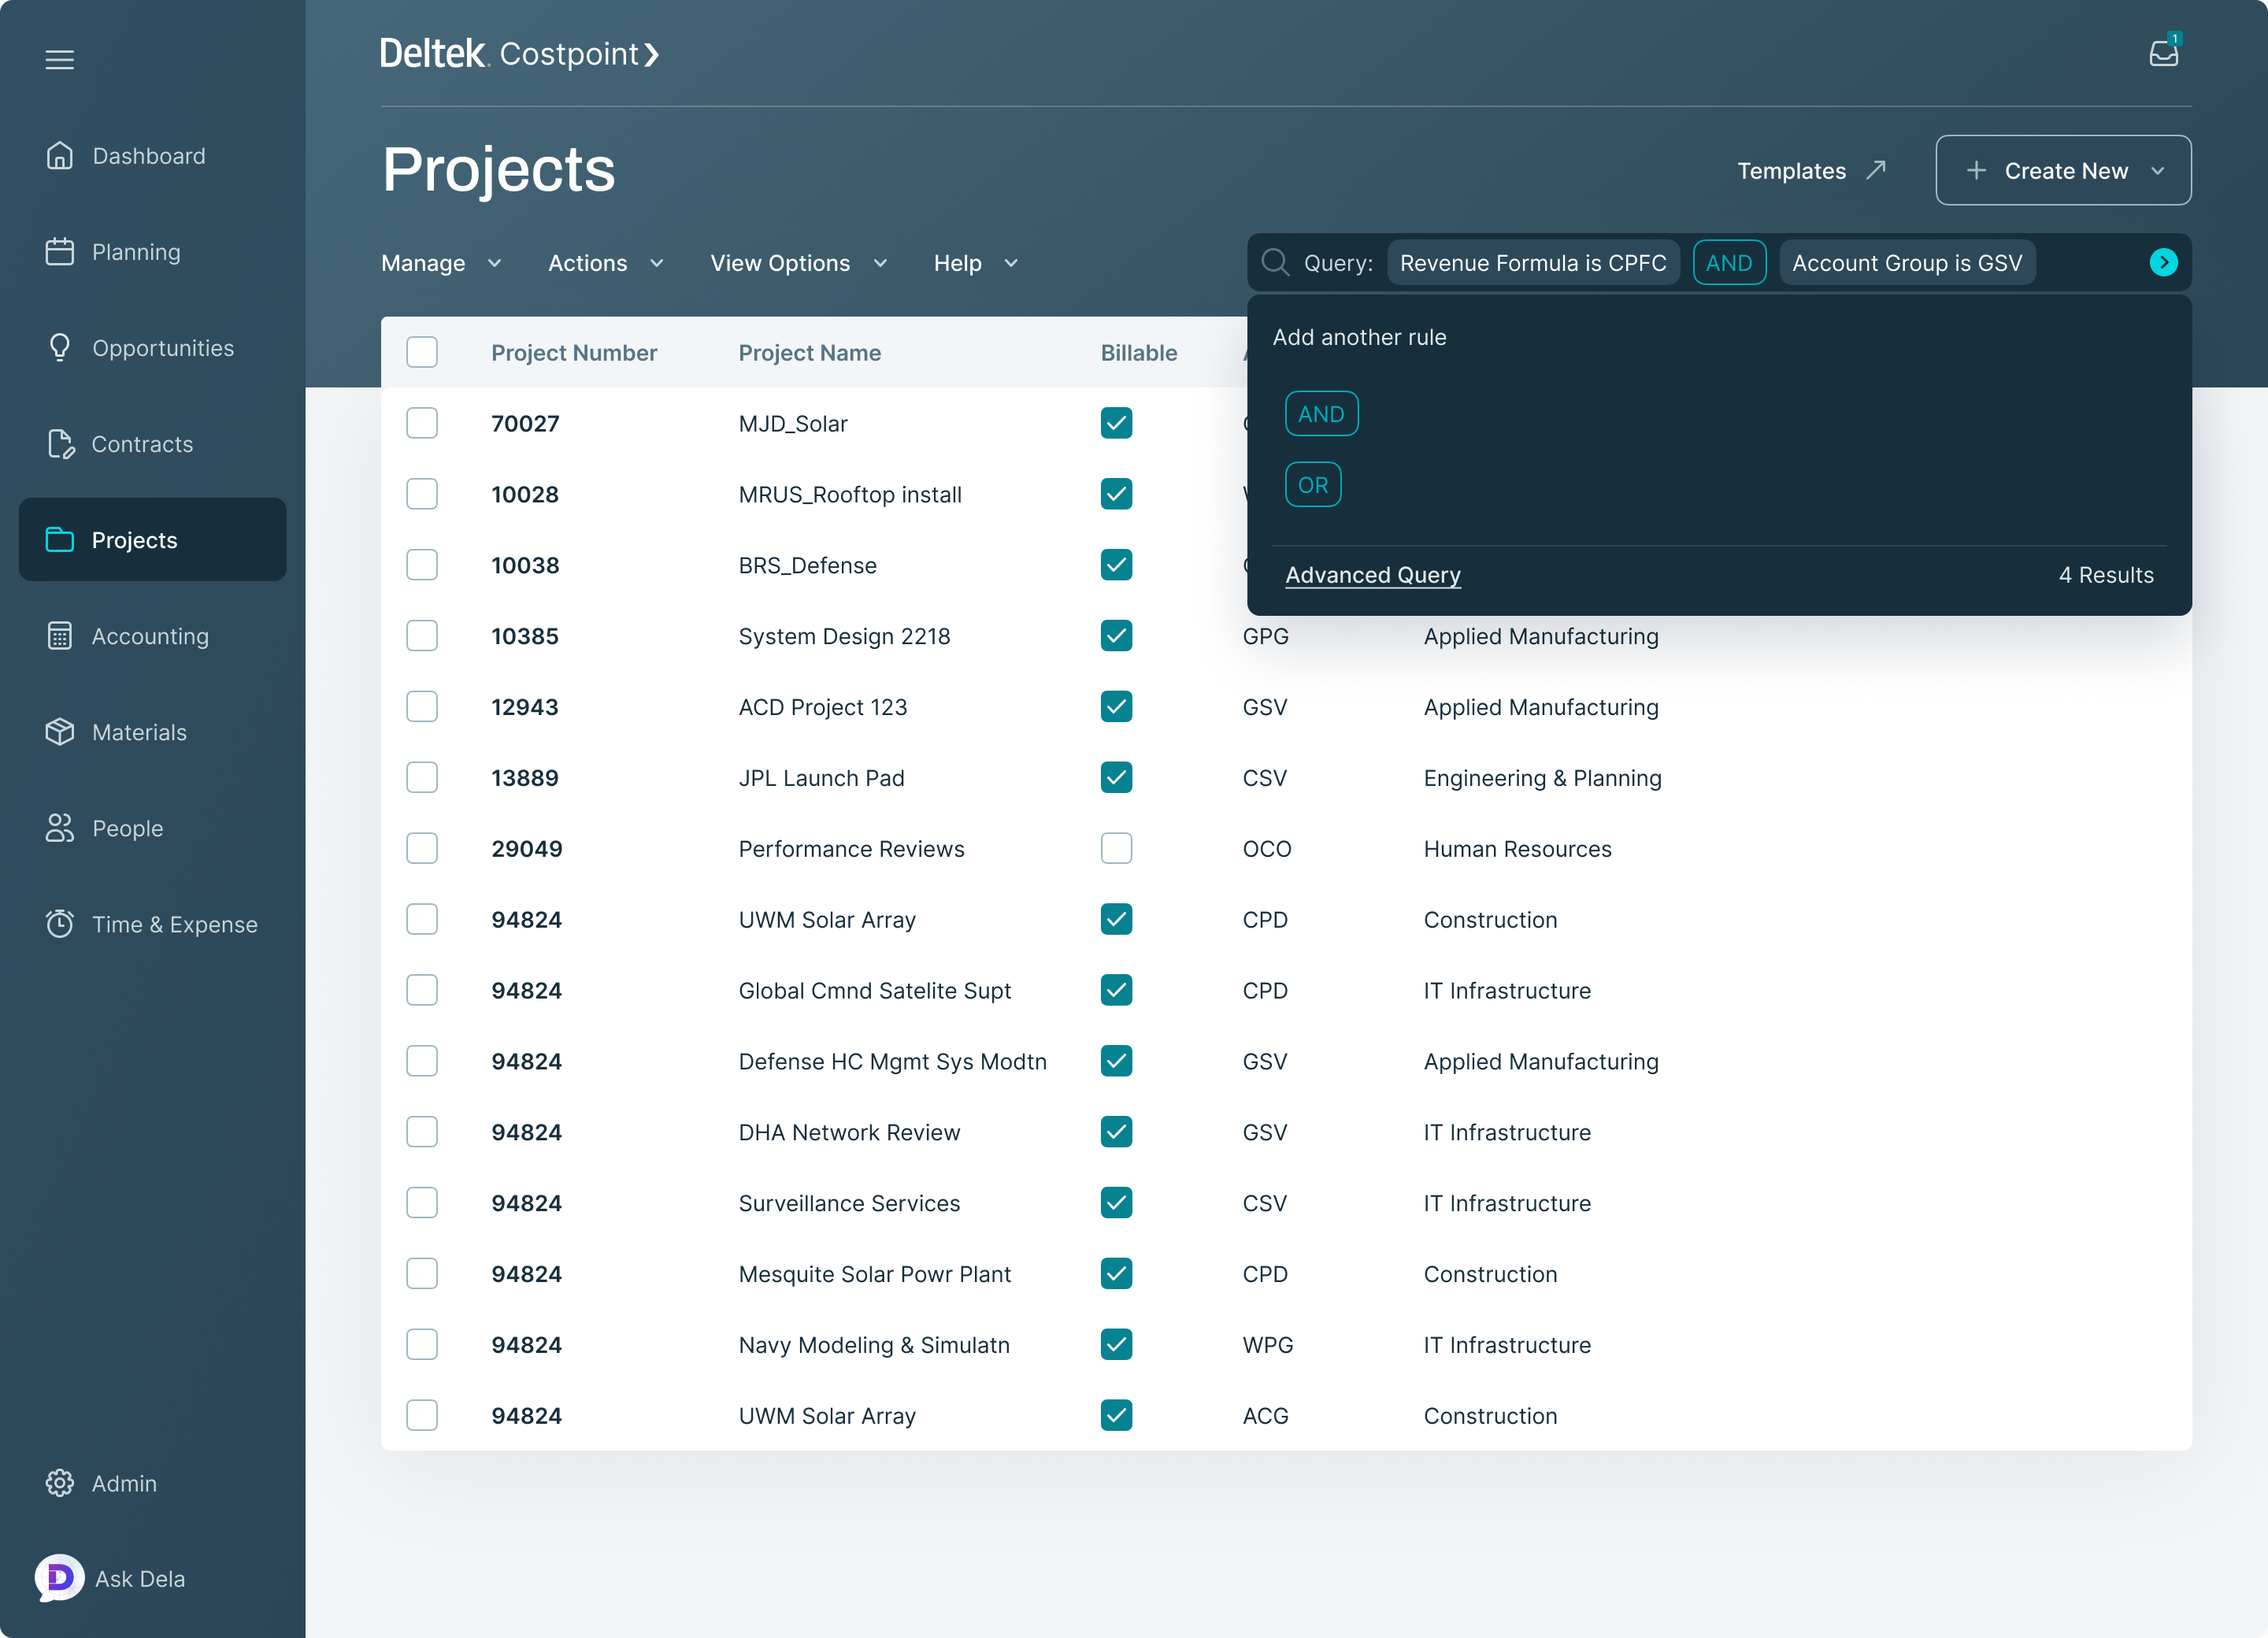
Task: Open the inbox notifications icon
Action: point(2163,53)
